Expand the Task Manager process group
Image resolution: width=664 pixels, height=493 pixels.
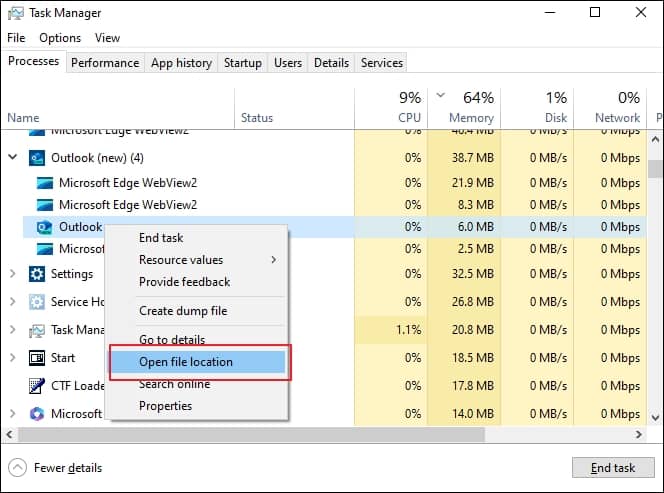coord(13,330)
